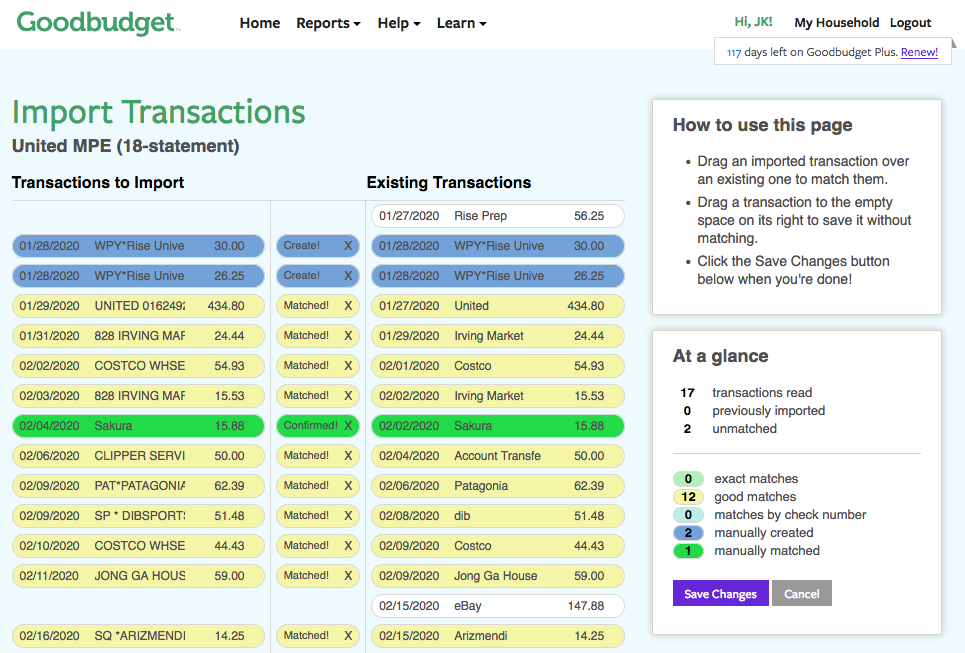The height and width of the screenshot is (653, 965).
Task: Select existing Jong Ga House transaction
Action: (498, 575)
